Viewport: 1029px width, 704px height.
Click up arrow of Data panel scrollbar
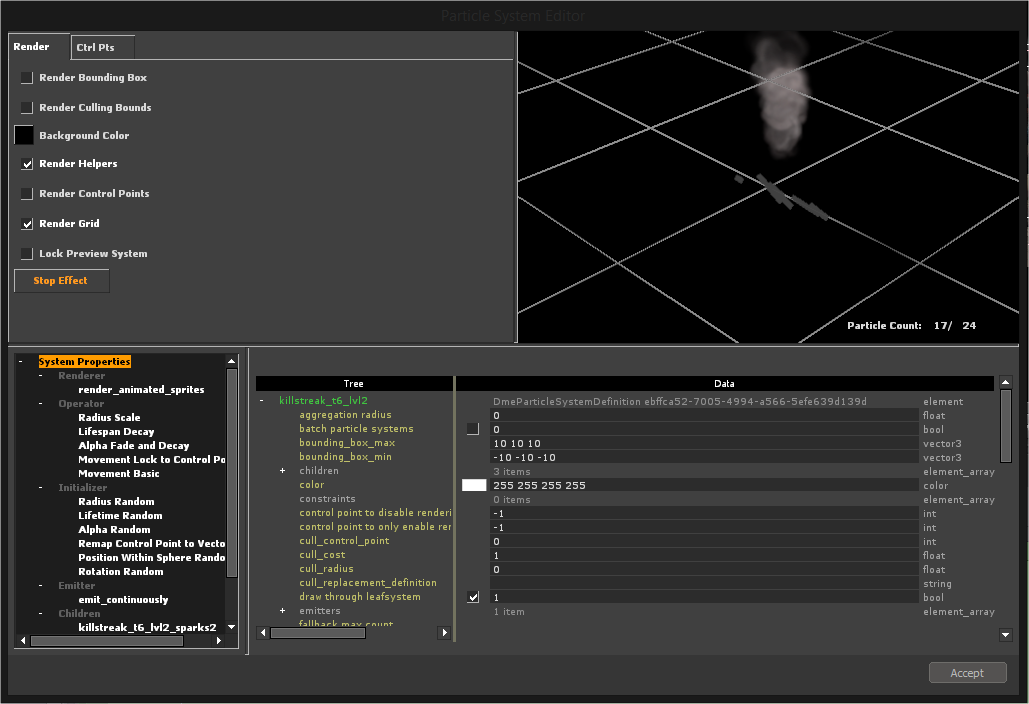tap(1005, 383)
